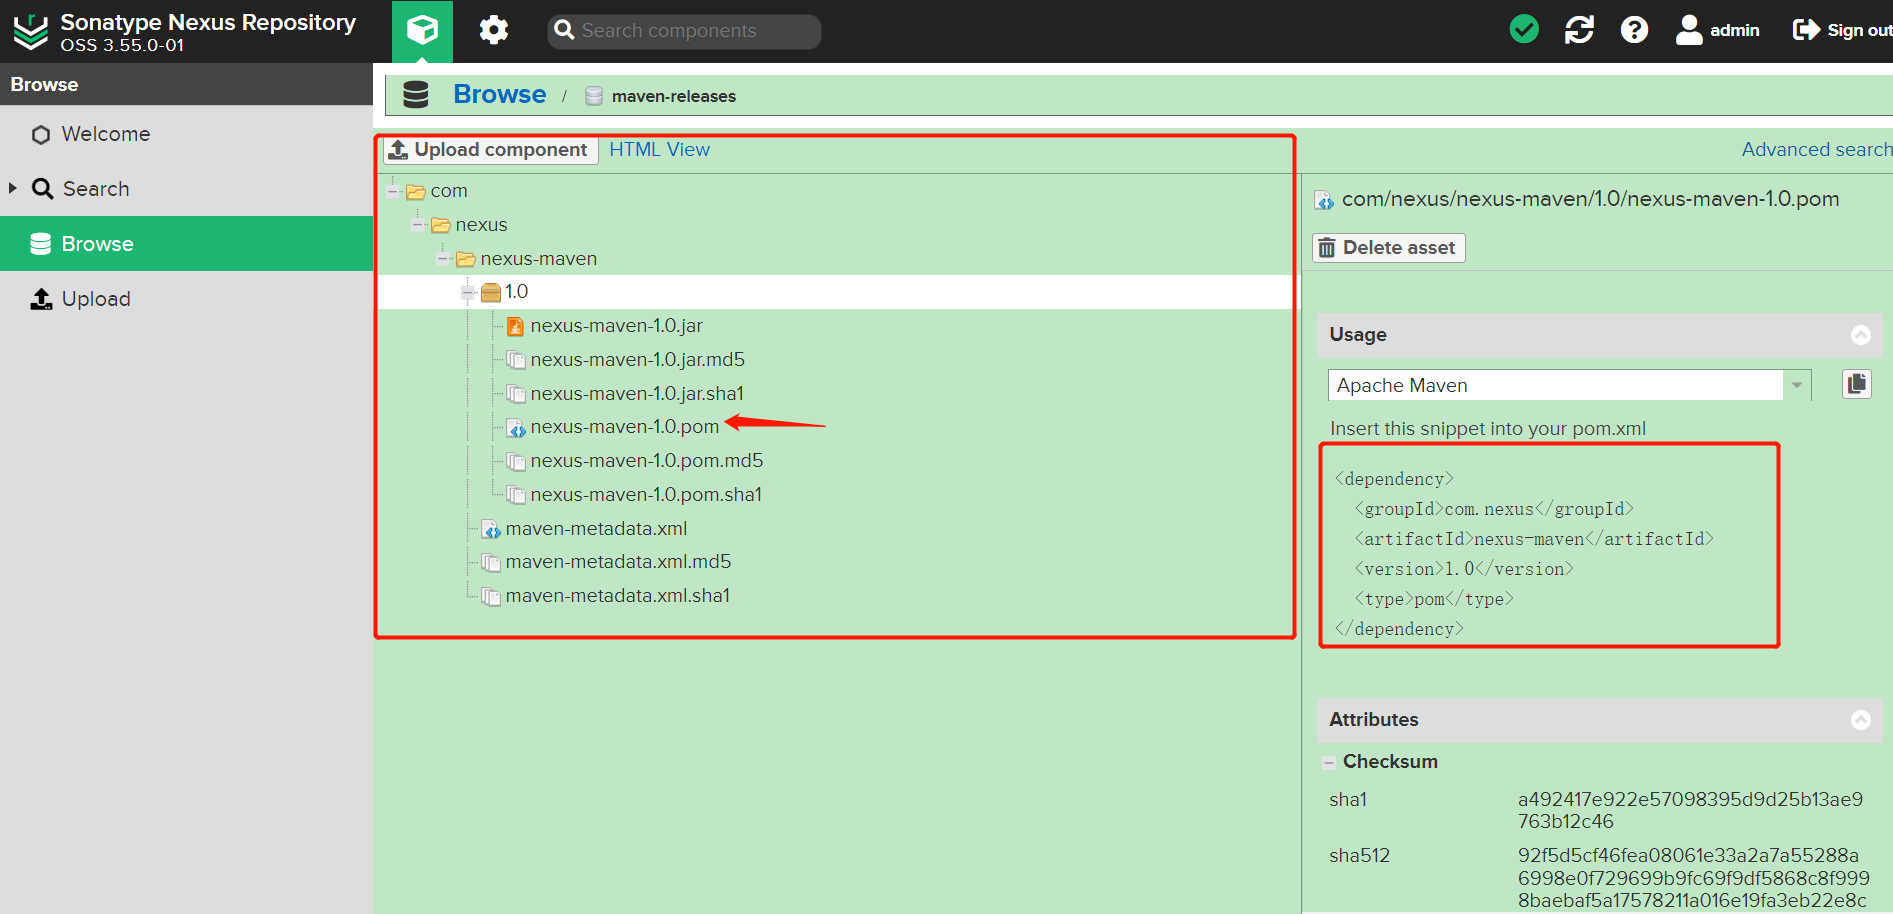The width and height of the screenshot is (1893, 914).
Task: Select maven-metadata.xml asset
Action: coord(596,529)
